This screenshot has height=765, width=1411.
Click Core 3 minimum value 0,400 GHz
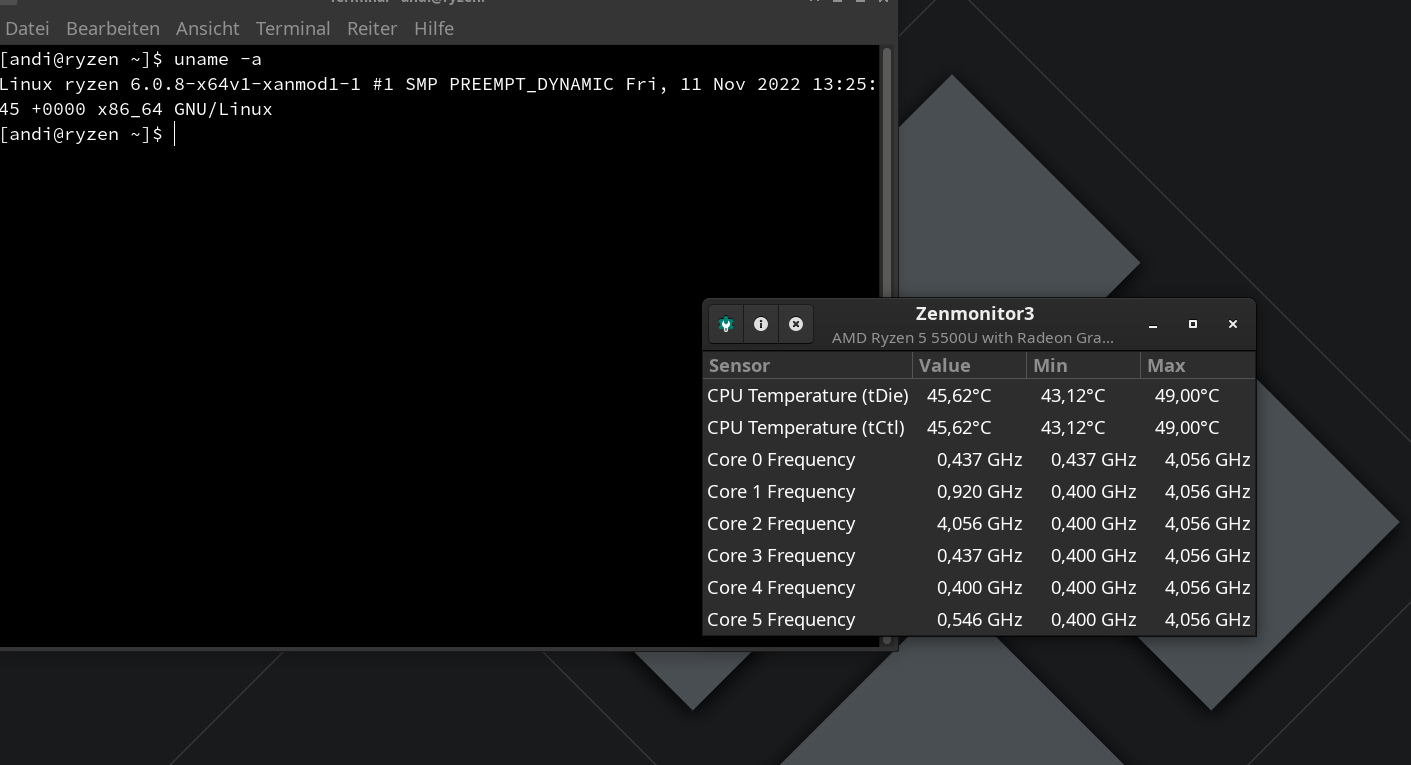tap(1094, 556)
